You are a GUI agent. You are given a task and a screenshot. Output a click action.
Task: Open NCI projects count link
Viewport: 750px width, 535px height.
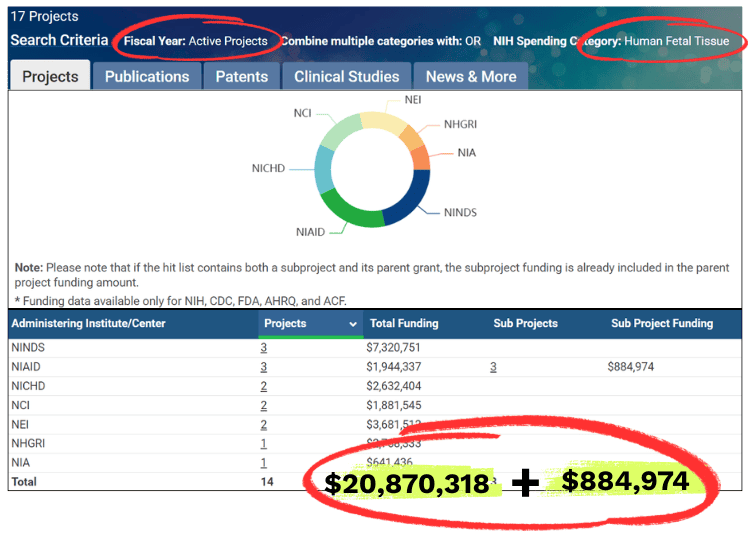pyautogui.click(x=264, y=405)
